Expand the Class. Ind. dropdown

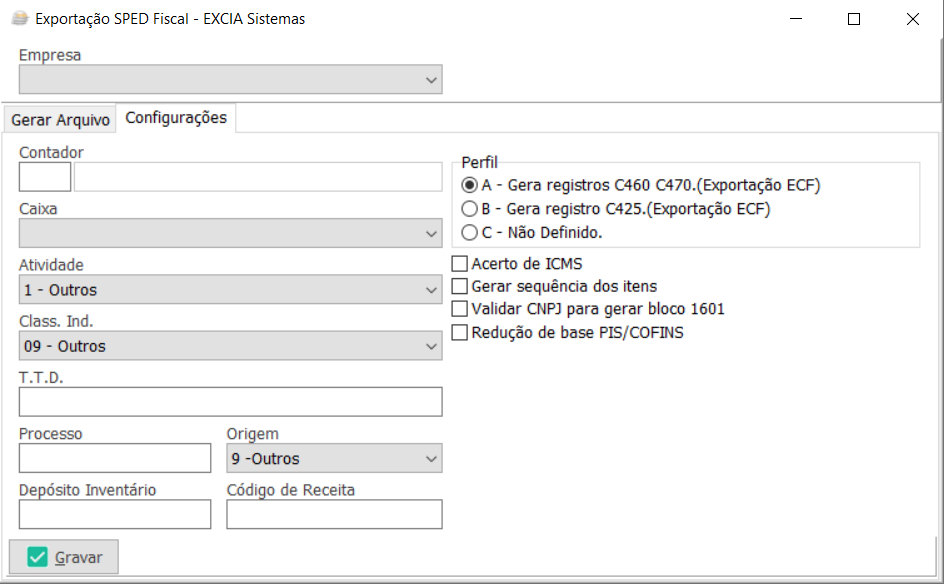pos(230,346)
